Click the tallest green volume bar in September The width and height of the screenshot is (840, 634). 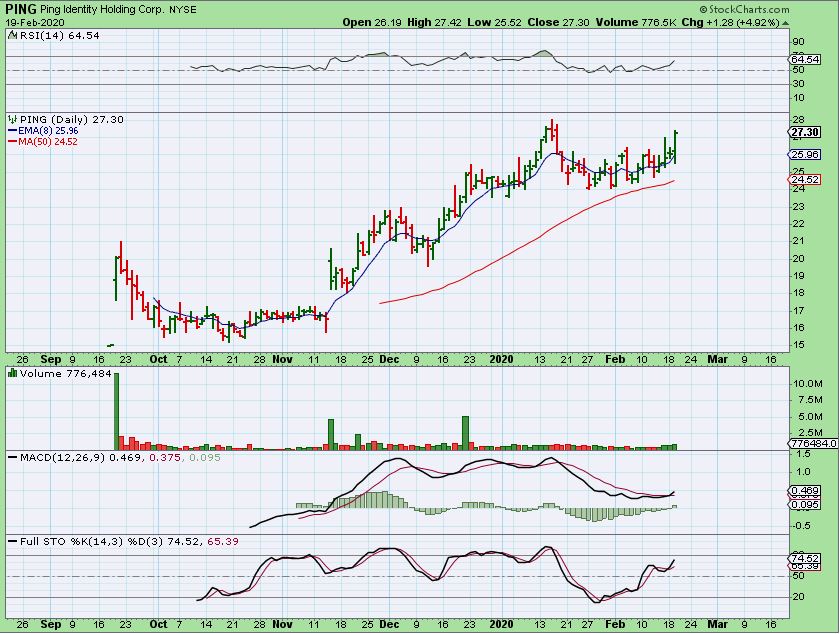pyautogui.click(x=115, y=409)
